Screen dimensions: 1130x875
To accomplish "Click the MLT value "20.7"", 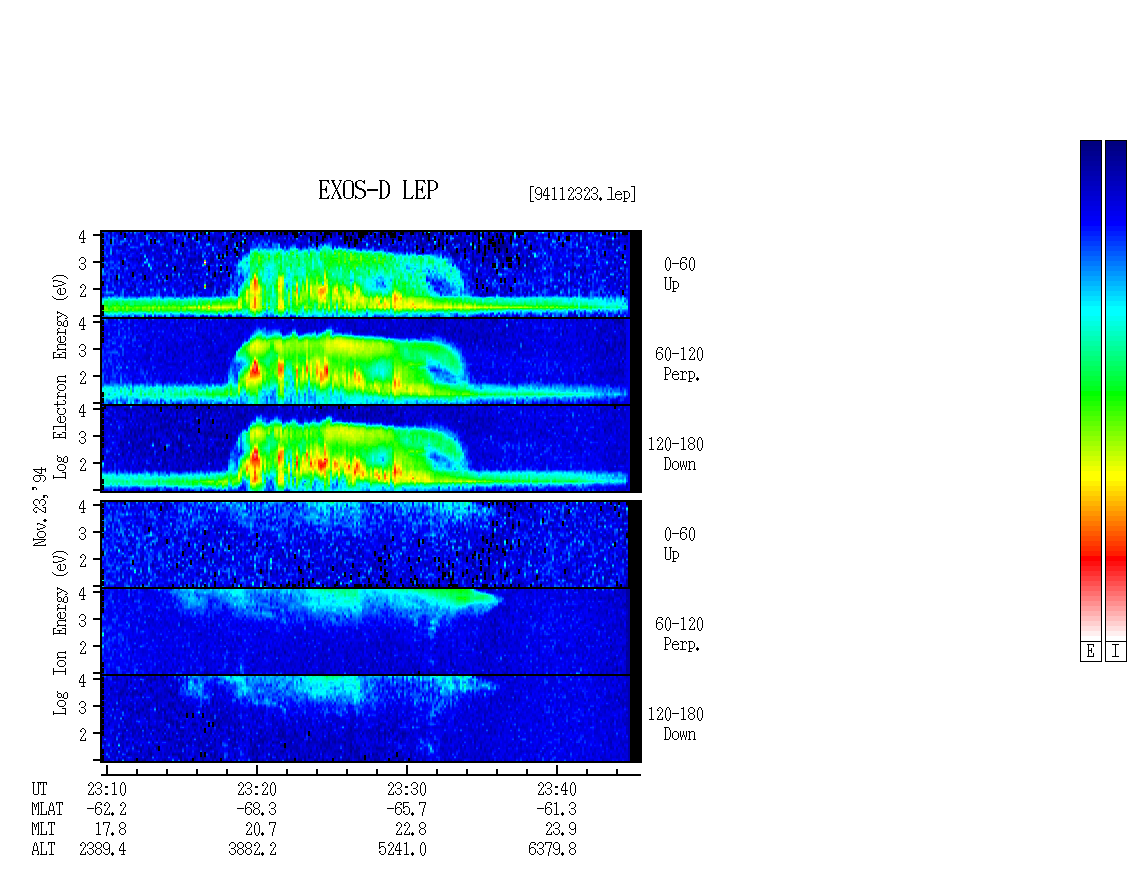I will pos(261,830).
